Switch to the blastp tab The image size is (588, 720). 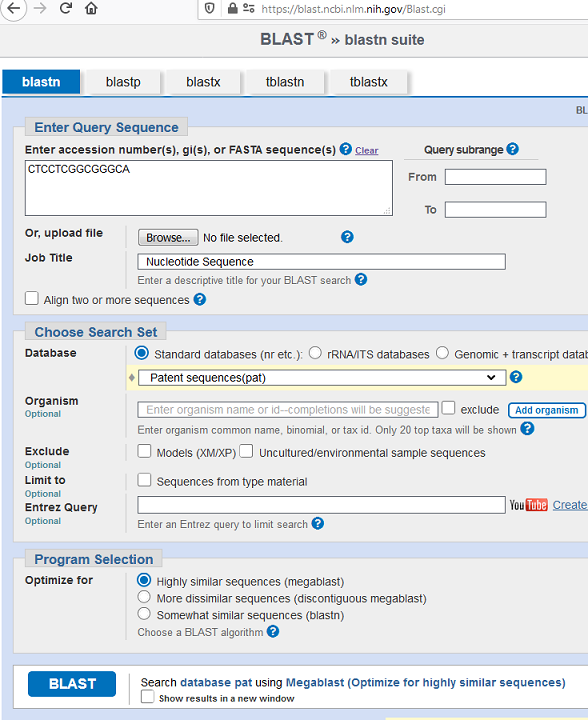coord(123,82)
